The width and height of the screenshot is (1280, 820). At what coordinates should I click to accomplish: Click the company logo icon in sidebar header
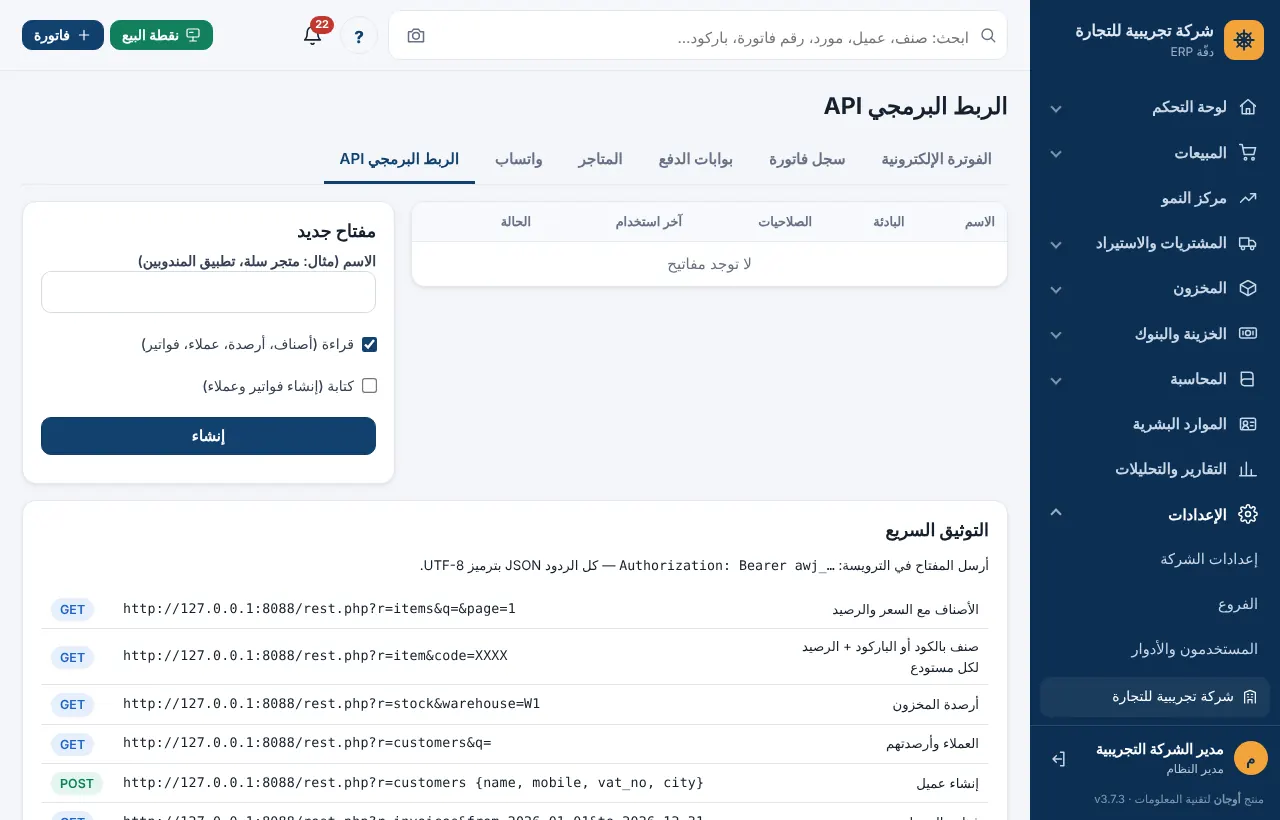(1244, 40)
